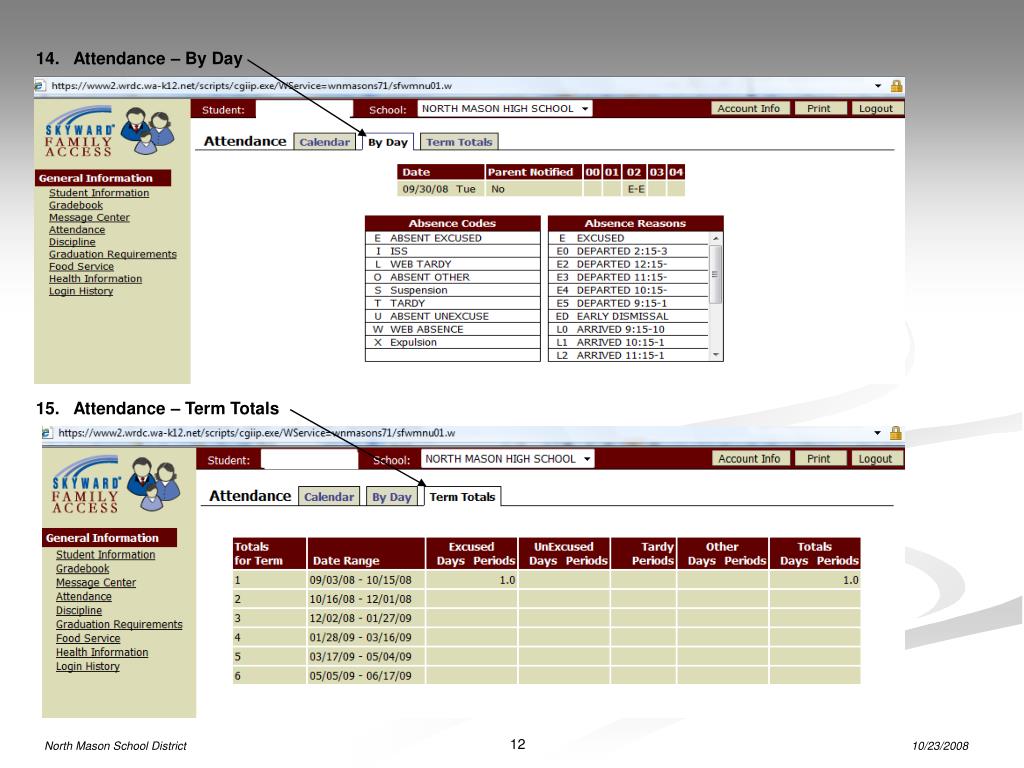This screenshot has height=768, width=1024.
Task: Click Absence Reasons list scroll up arrow
Action: point(716,238)
